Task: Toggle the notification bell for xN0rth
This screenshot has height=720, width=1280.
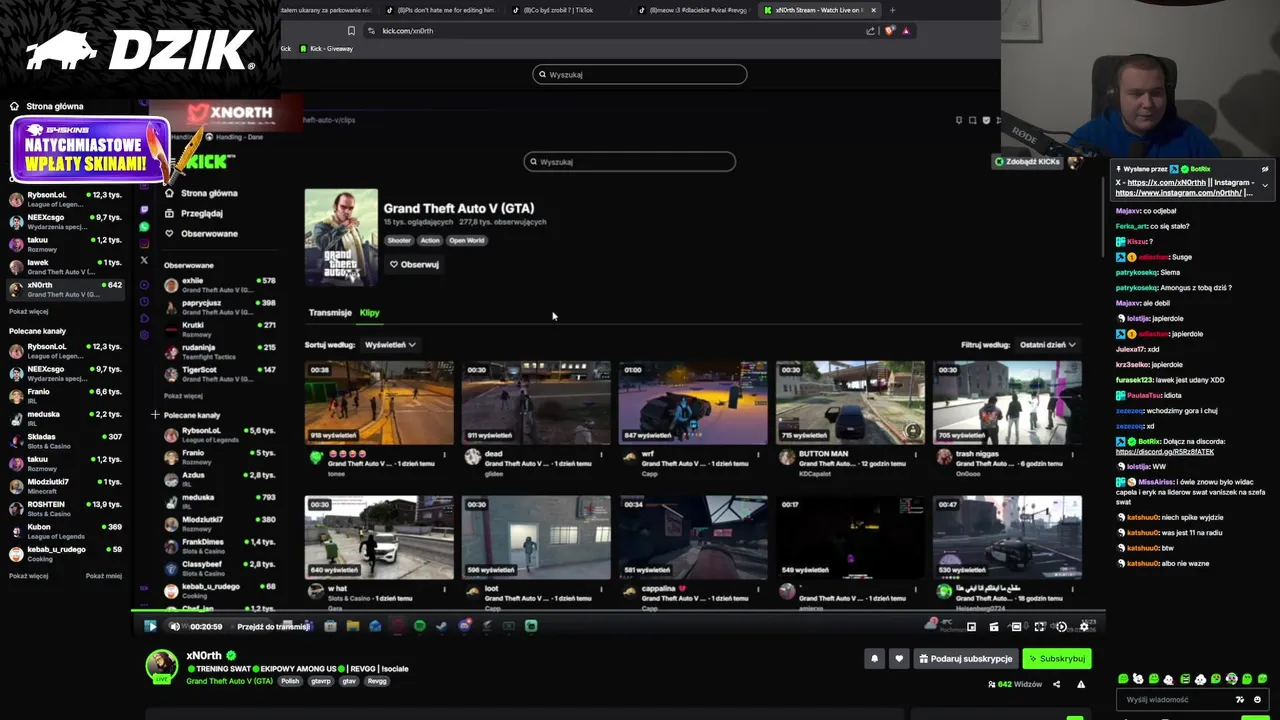Action: [875, 658]
